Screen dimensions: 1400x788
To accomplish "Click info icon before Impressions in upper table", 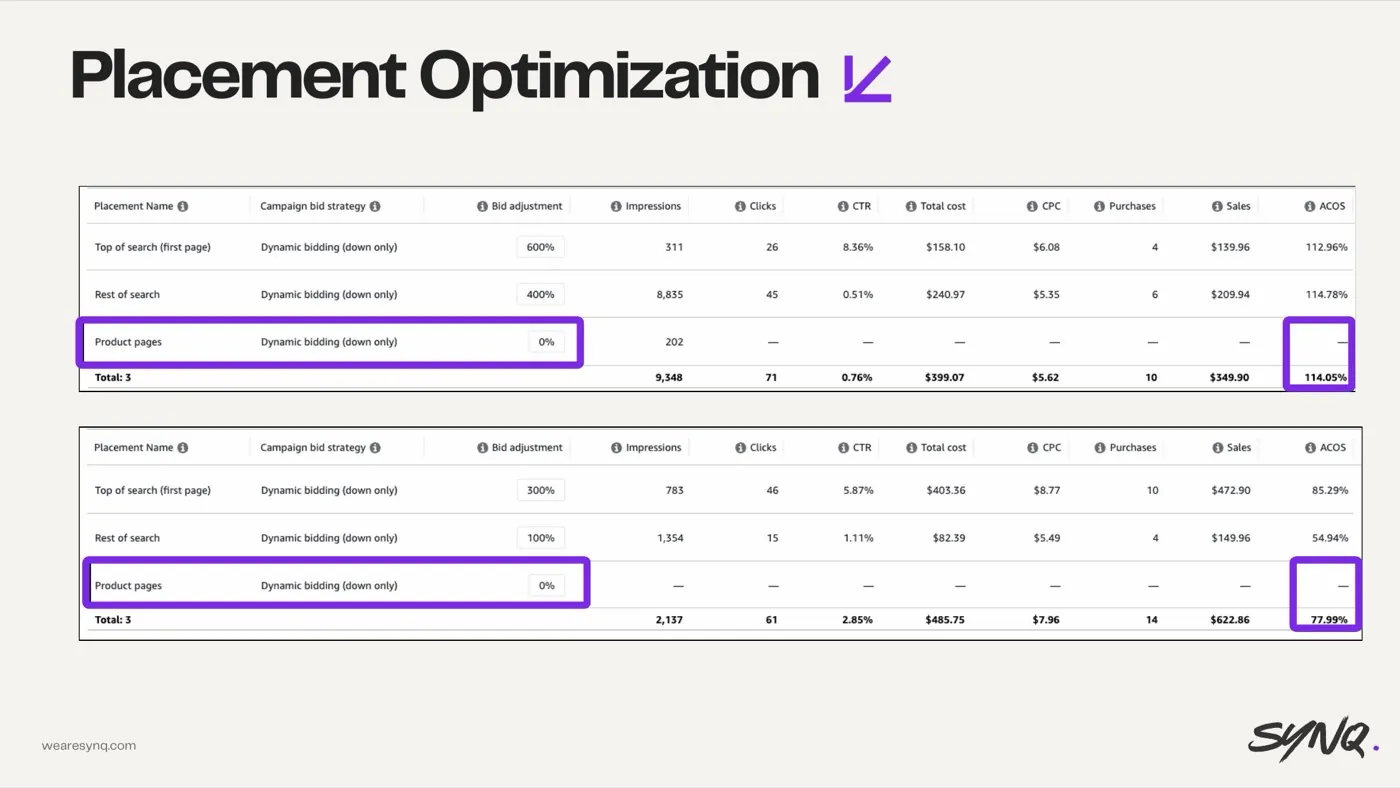I will (x=616, y=206).
